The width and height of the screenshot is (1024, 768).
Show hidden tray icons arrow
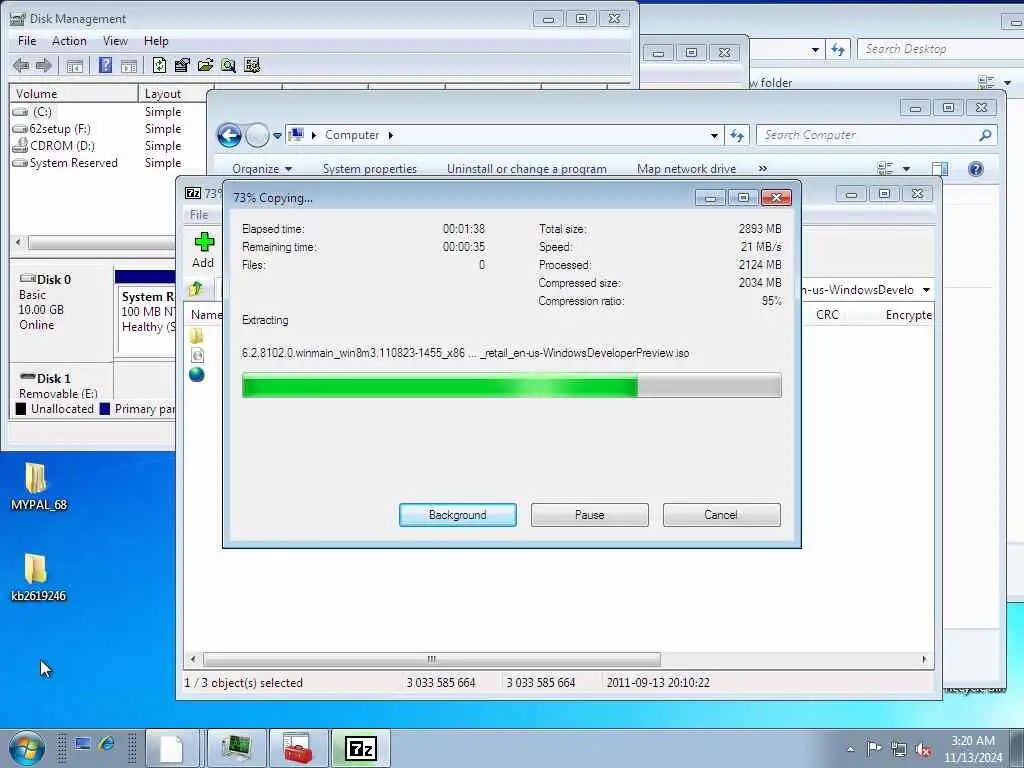[850, 750]
